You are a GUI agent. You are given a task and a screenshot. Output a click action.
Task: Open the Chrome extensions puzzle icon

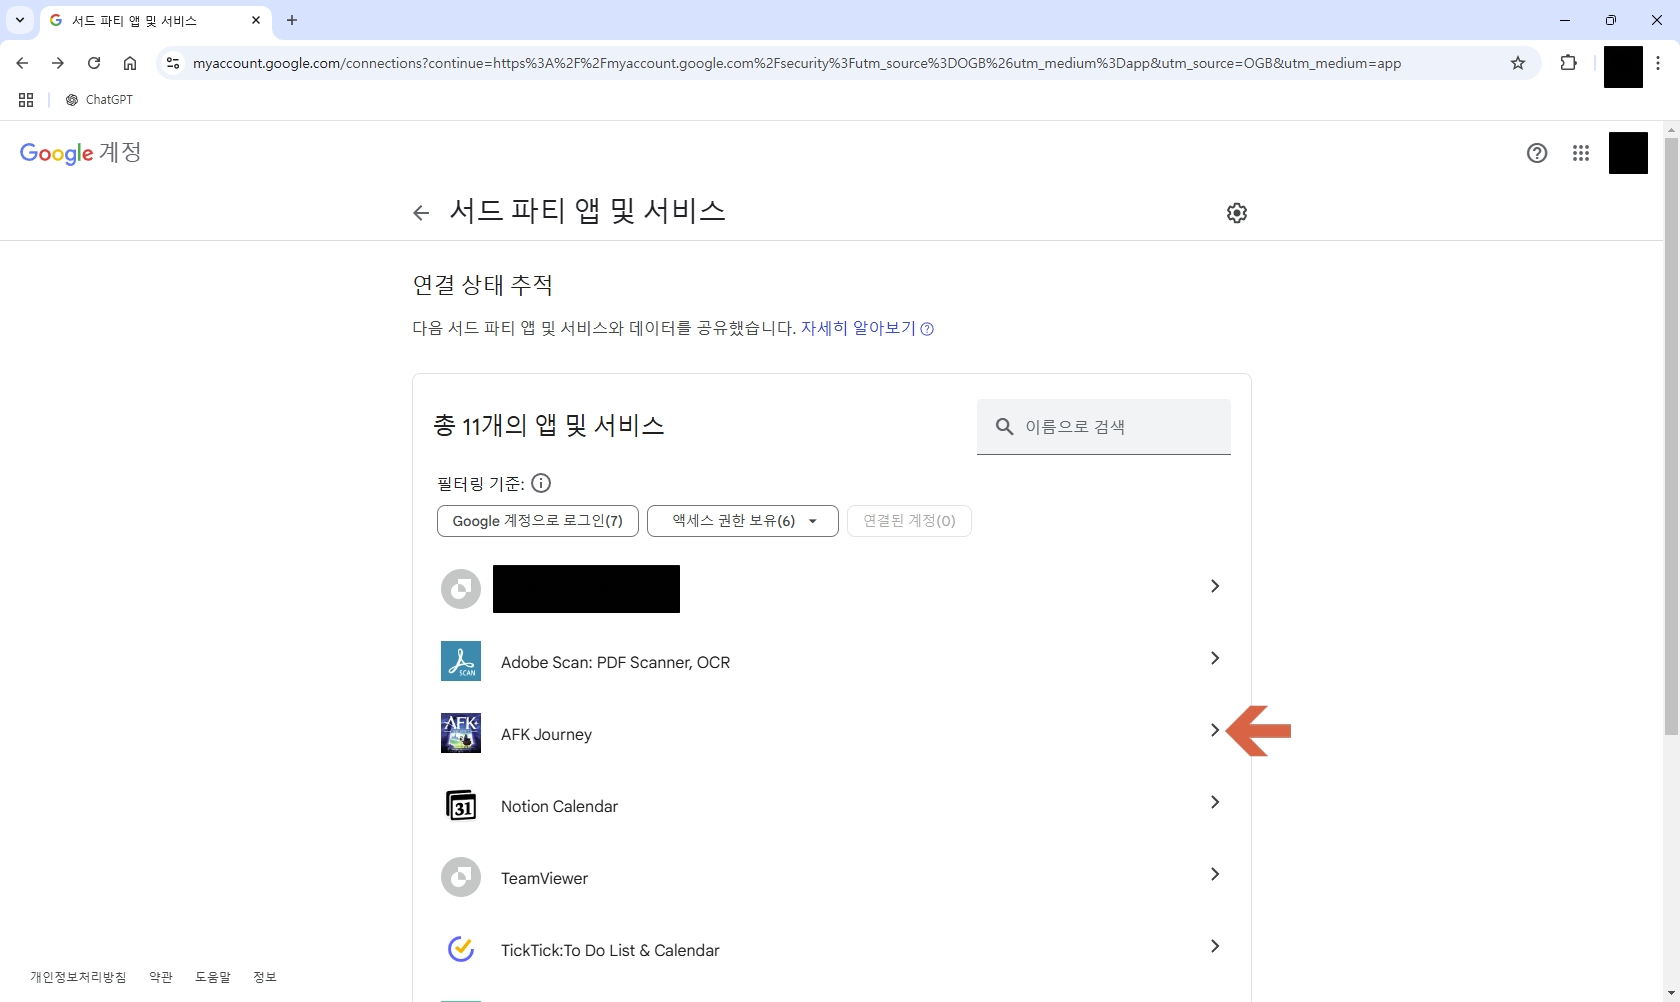(x=1569, y=63)
